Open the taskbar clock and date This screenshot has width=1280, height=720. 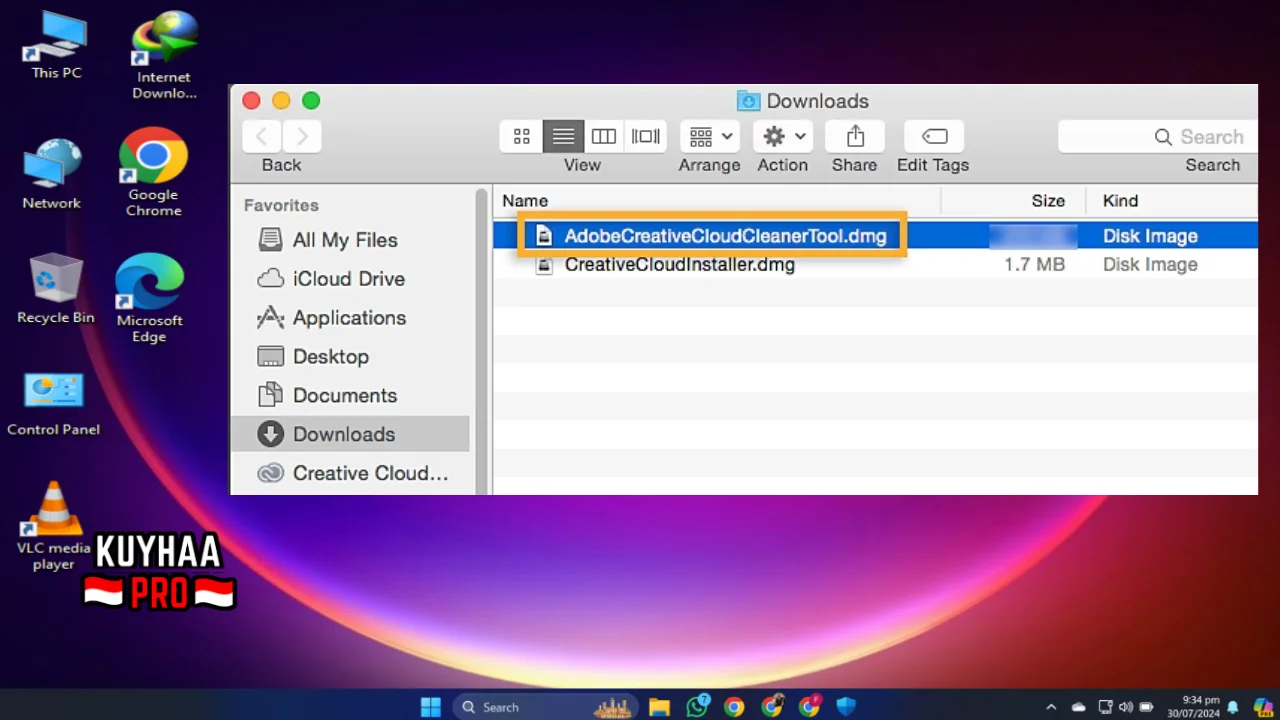click(x=1194, y=707)
